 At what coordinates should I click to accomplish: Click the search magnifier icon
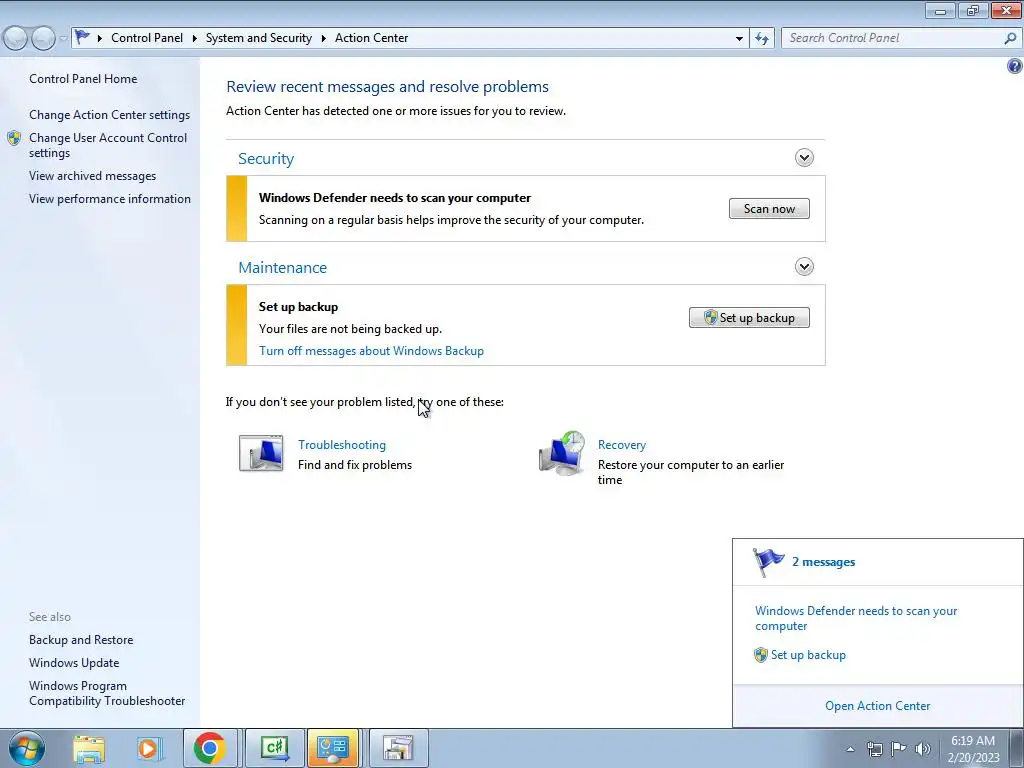[1010, 38]
